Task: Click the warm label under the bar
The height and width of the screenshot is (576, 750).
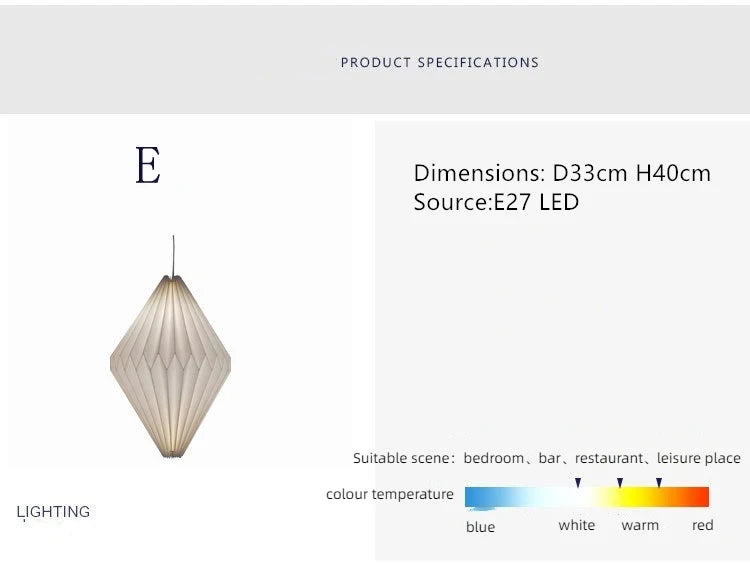Action: pyautogui.click(x=640, y=525)
